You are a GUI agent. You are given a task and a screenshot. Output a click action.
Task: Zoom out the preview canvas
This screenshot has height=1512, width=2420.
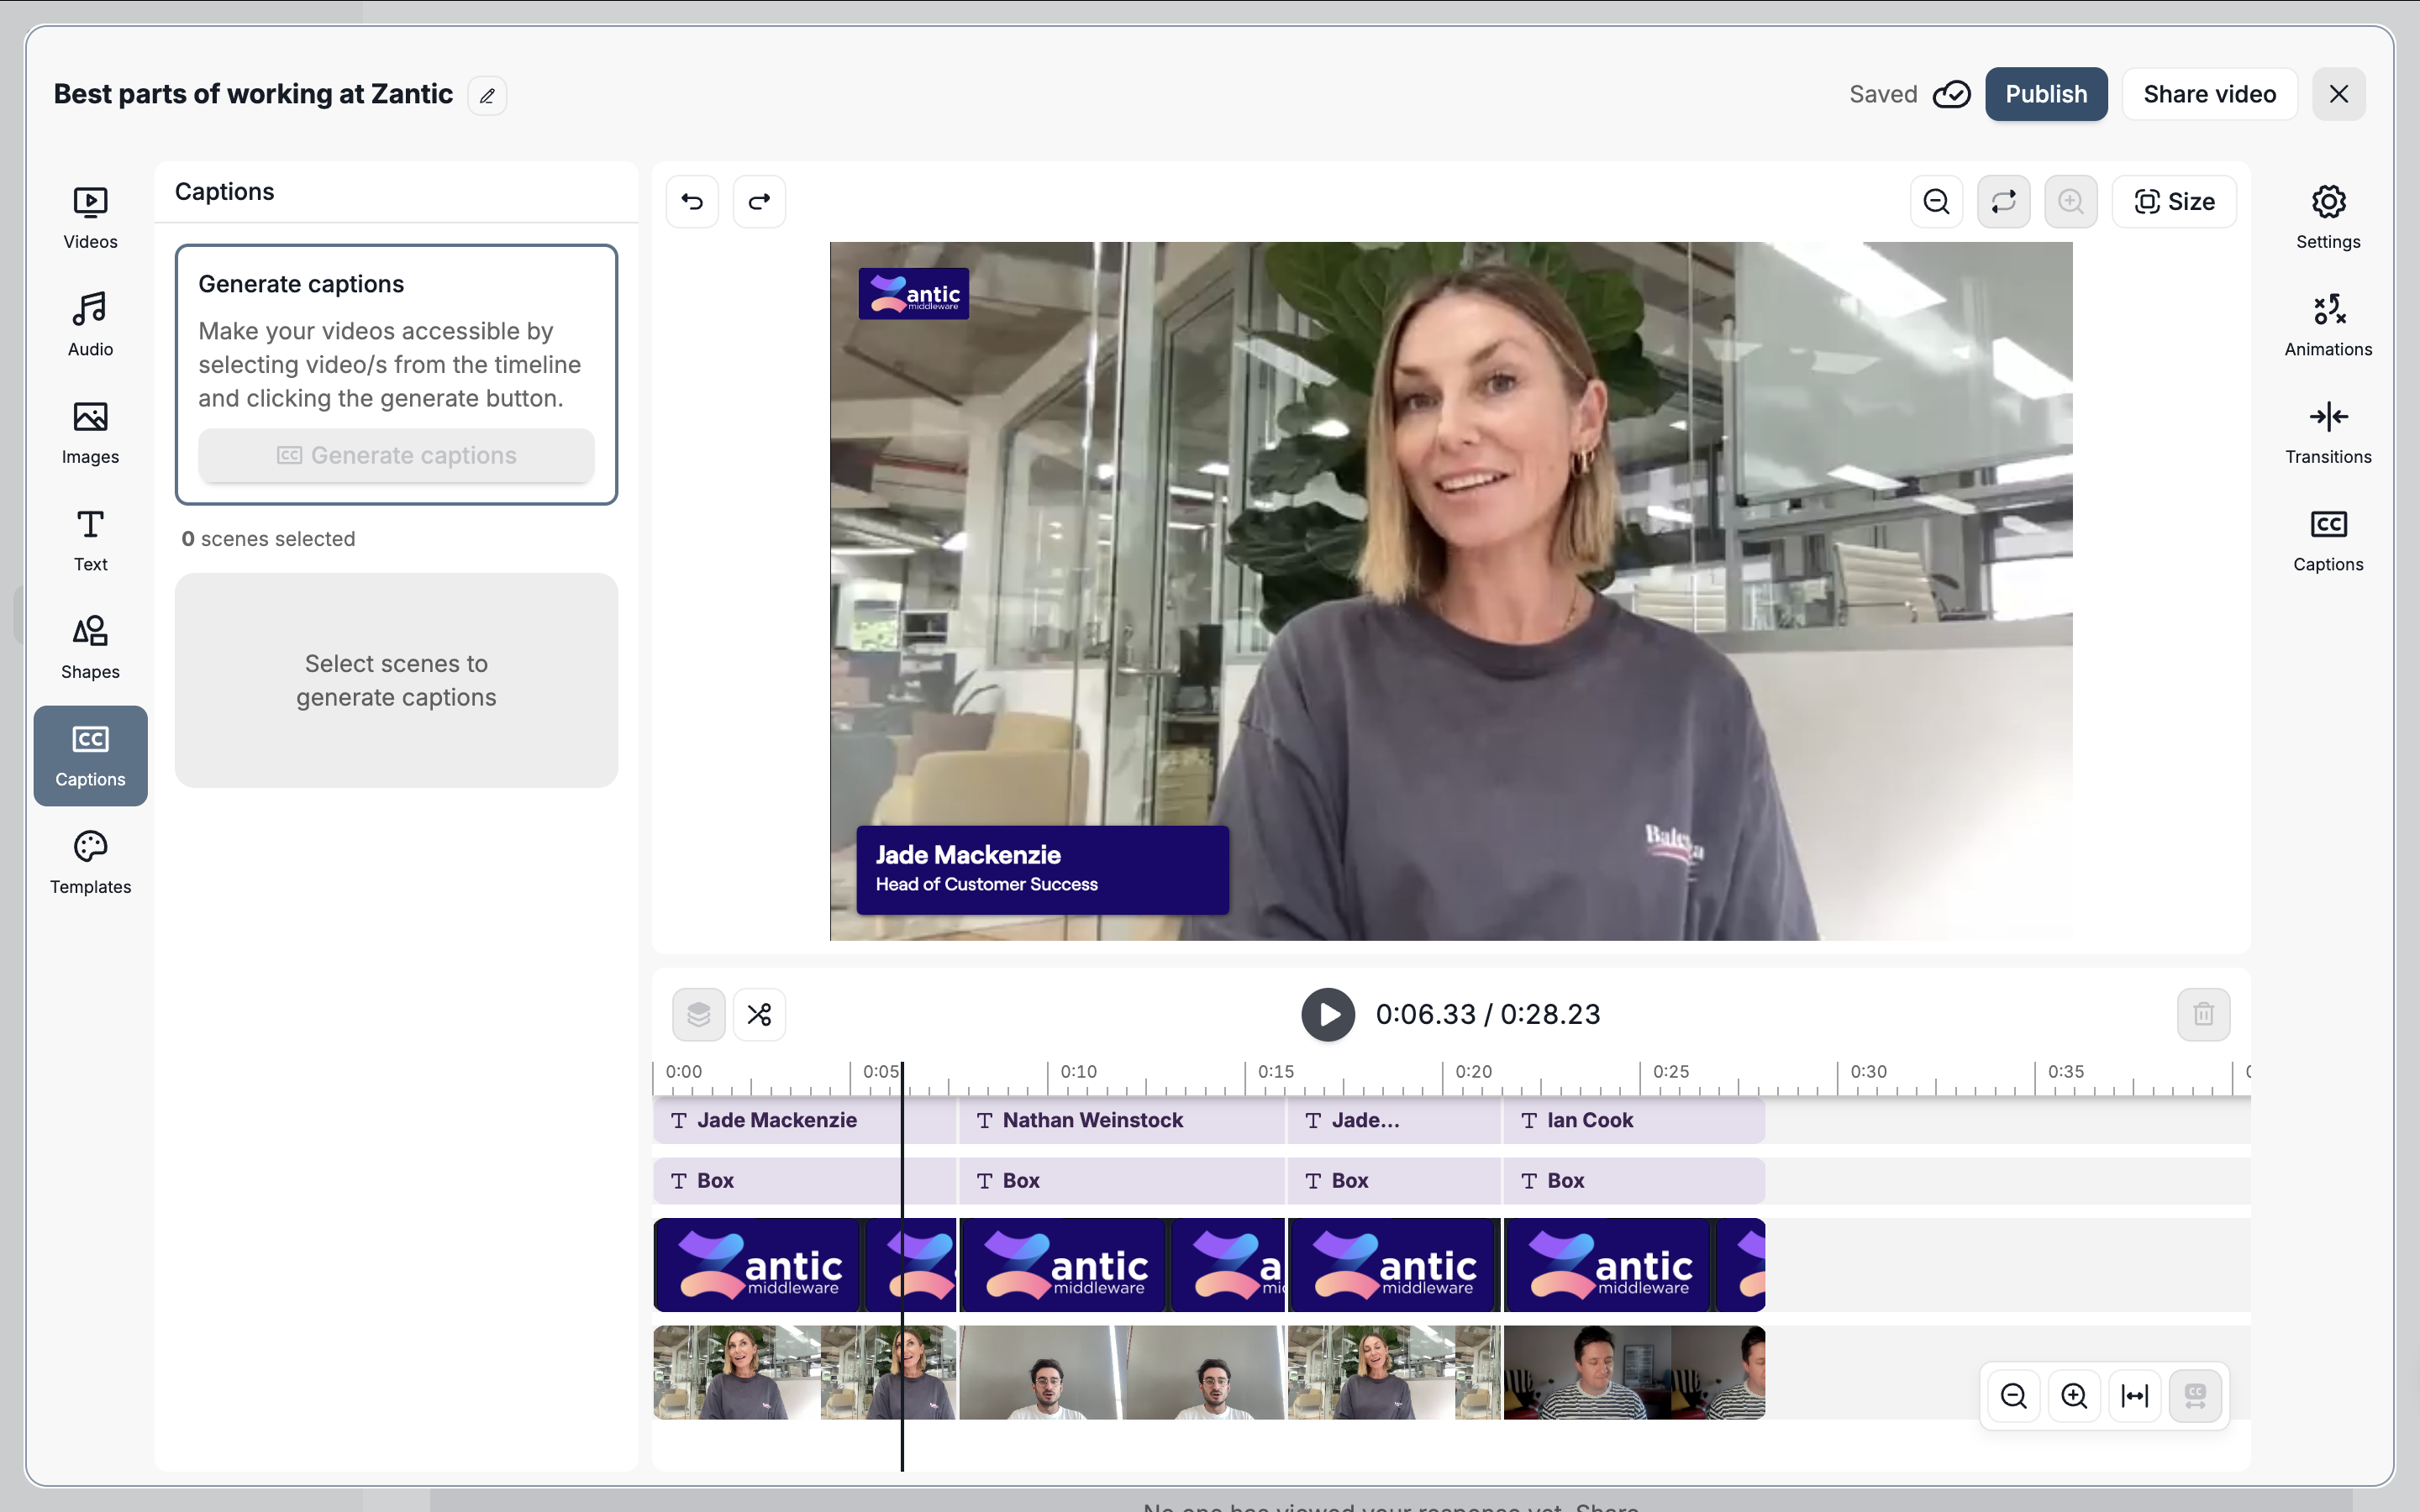pyautogui.click(x=1936, y=202)
